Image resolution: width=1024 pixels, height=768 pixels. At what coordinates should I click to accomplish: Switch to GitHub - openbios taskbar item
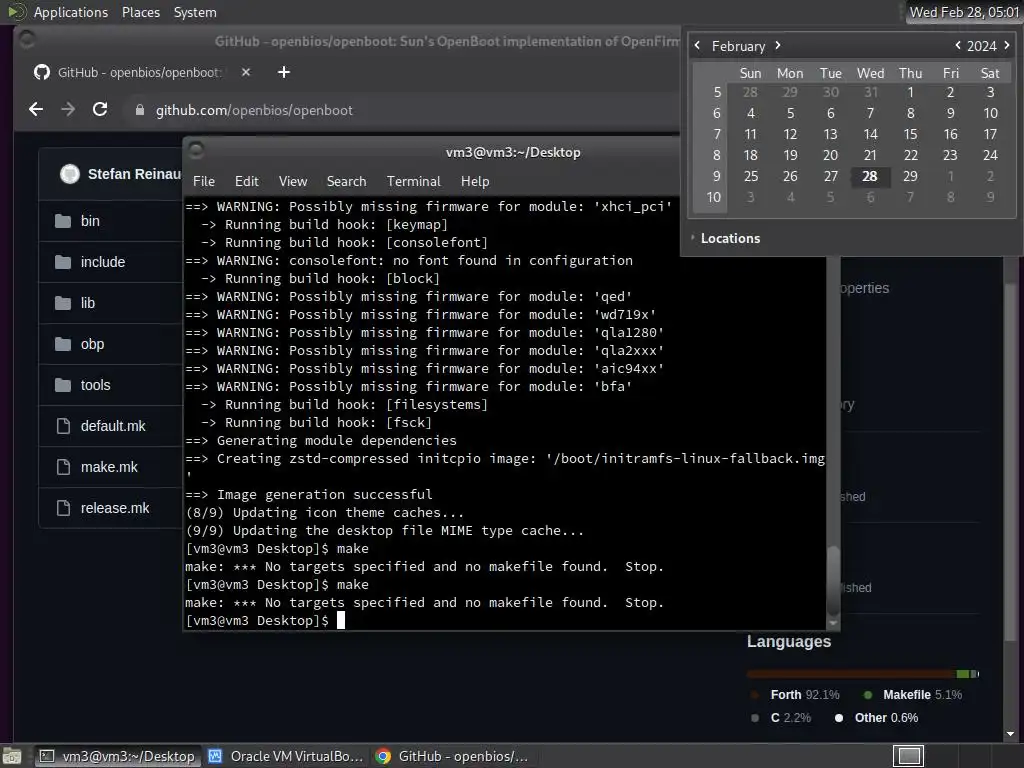pos(452,756)
